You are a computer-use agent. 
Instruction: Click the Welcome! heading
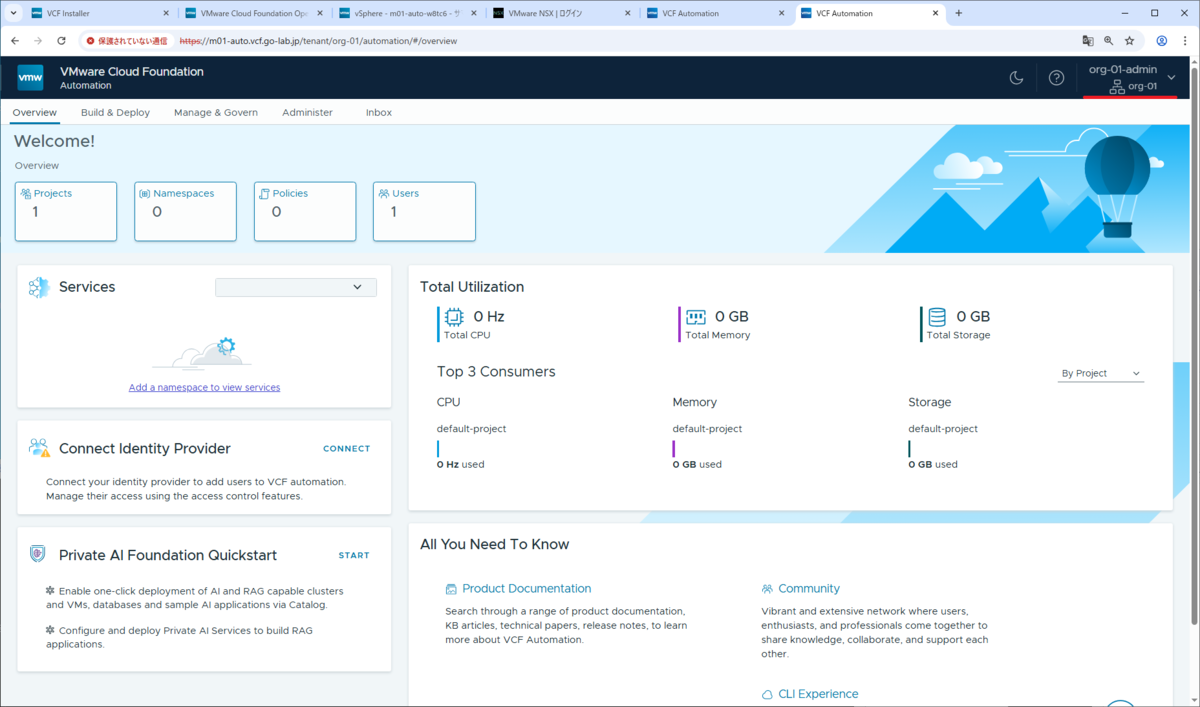point(54,142)
